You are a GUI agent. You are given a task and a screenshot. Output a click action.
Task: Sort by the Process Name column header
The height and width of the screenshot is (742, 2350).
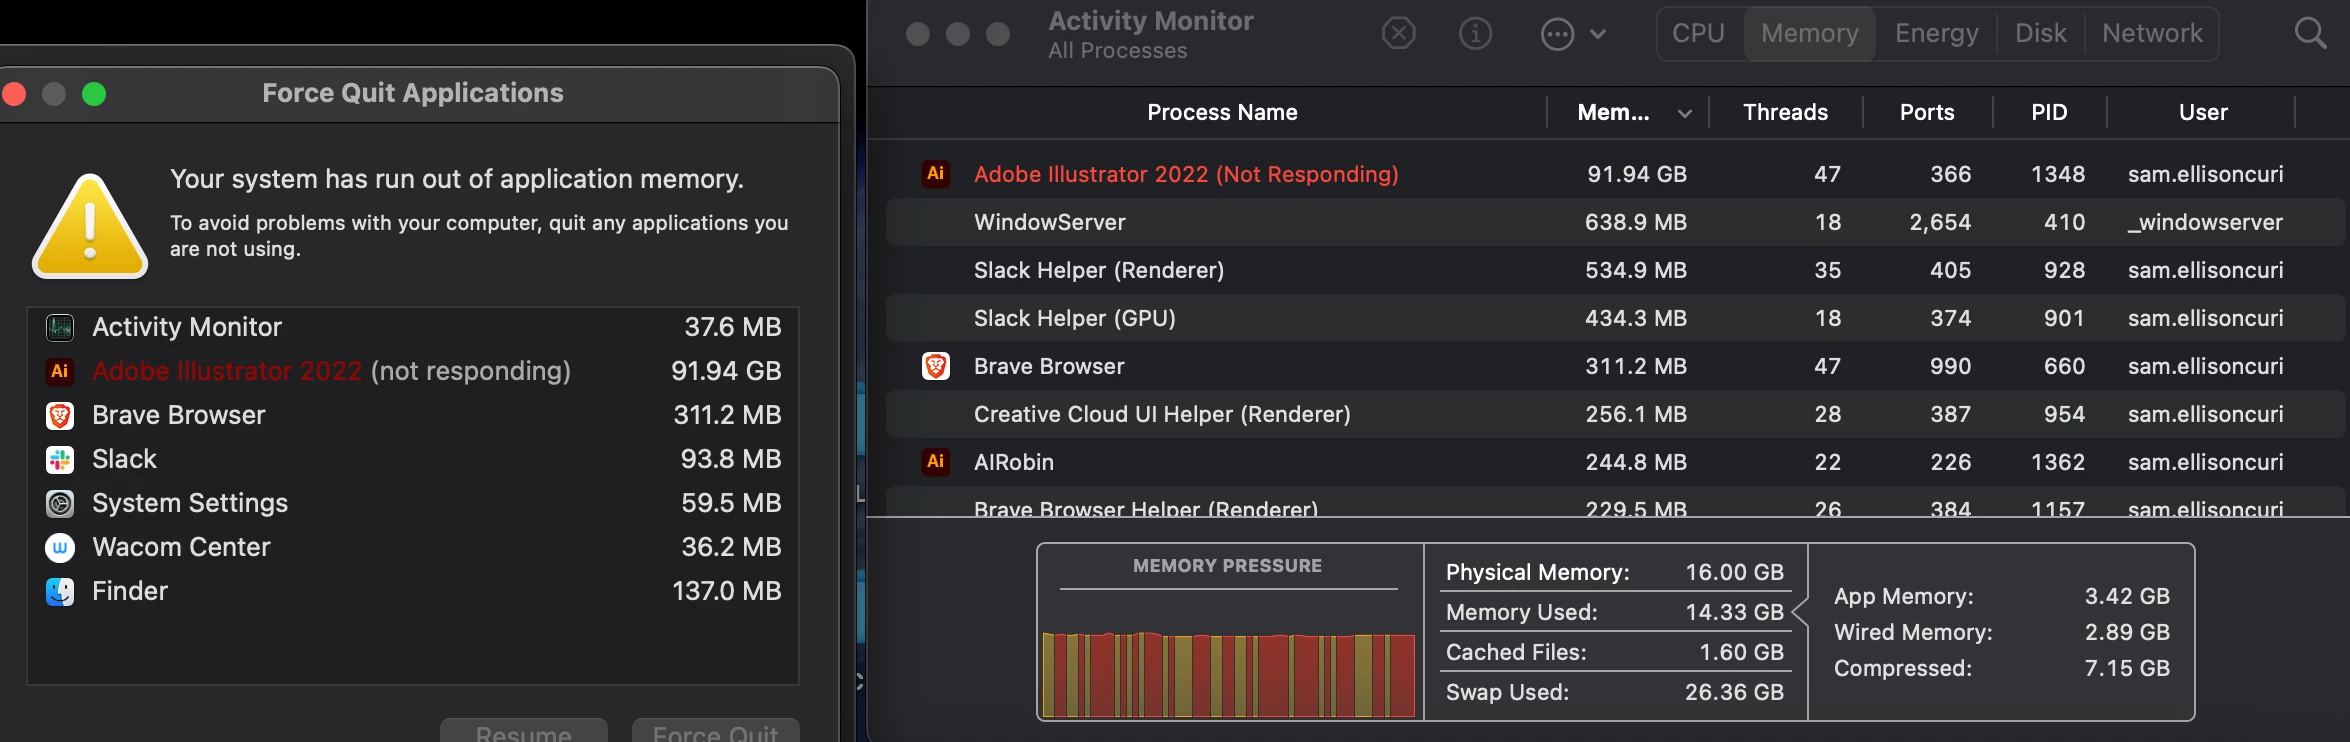pyautogui.click(x=1222, y=112)
